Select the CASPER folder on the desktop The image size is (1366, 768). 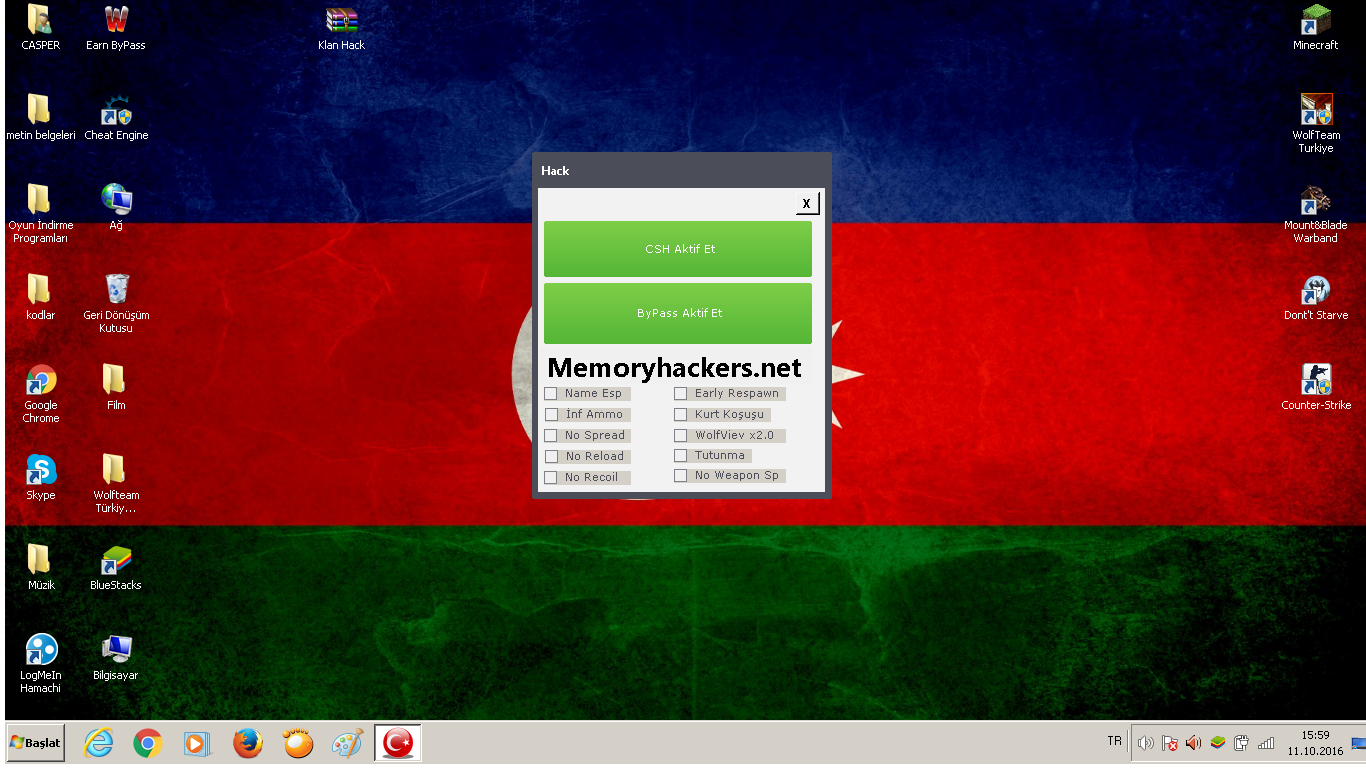point(40,27)
